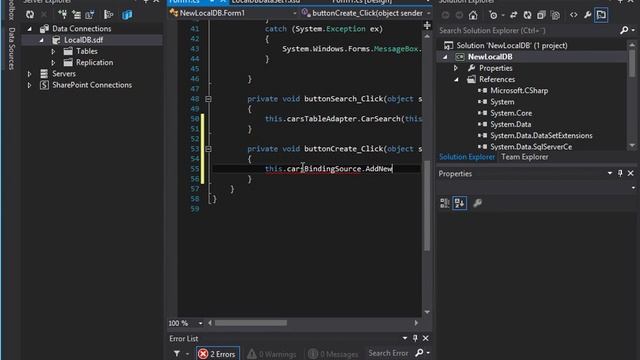Close the Error List panel

pyautogui.click(x=426, y=338)
